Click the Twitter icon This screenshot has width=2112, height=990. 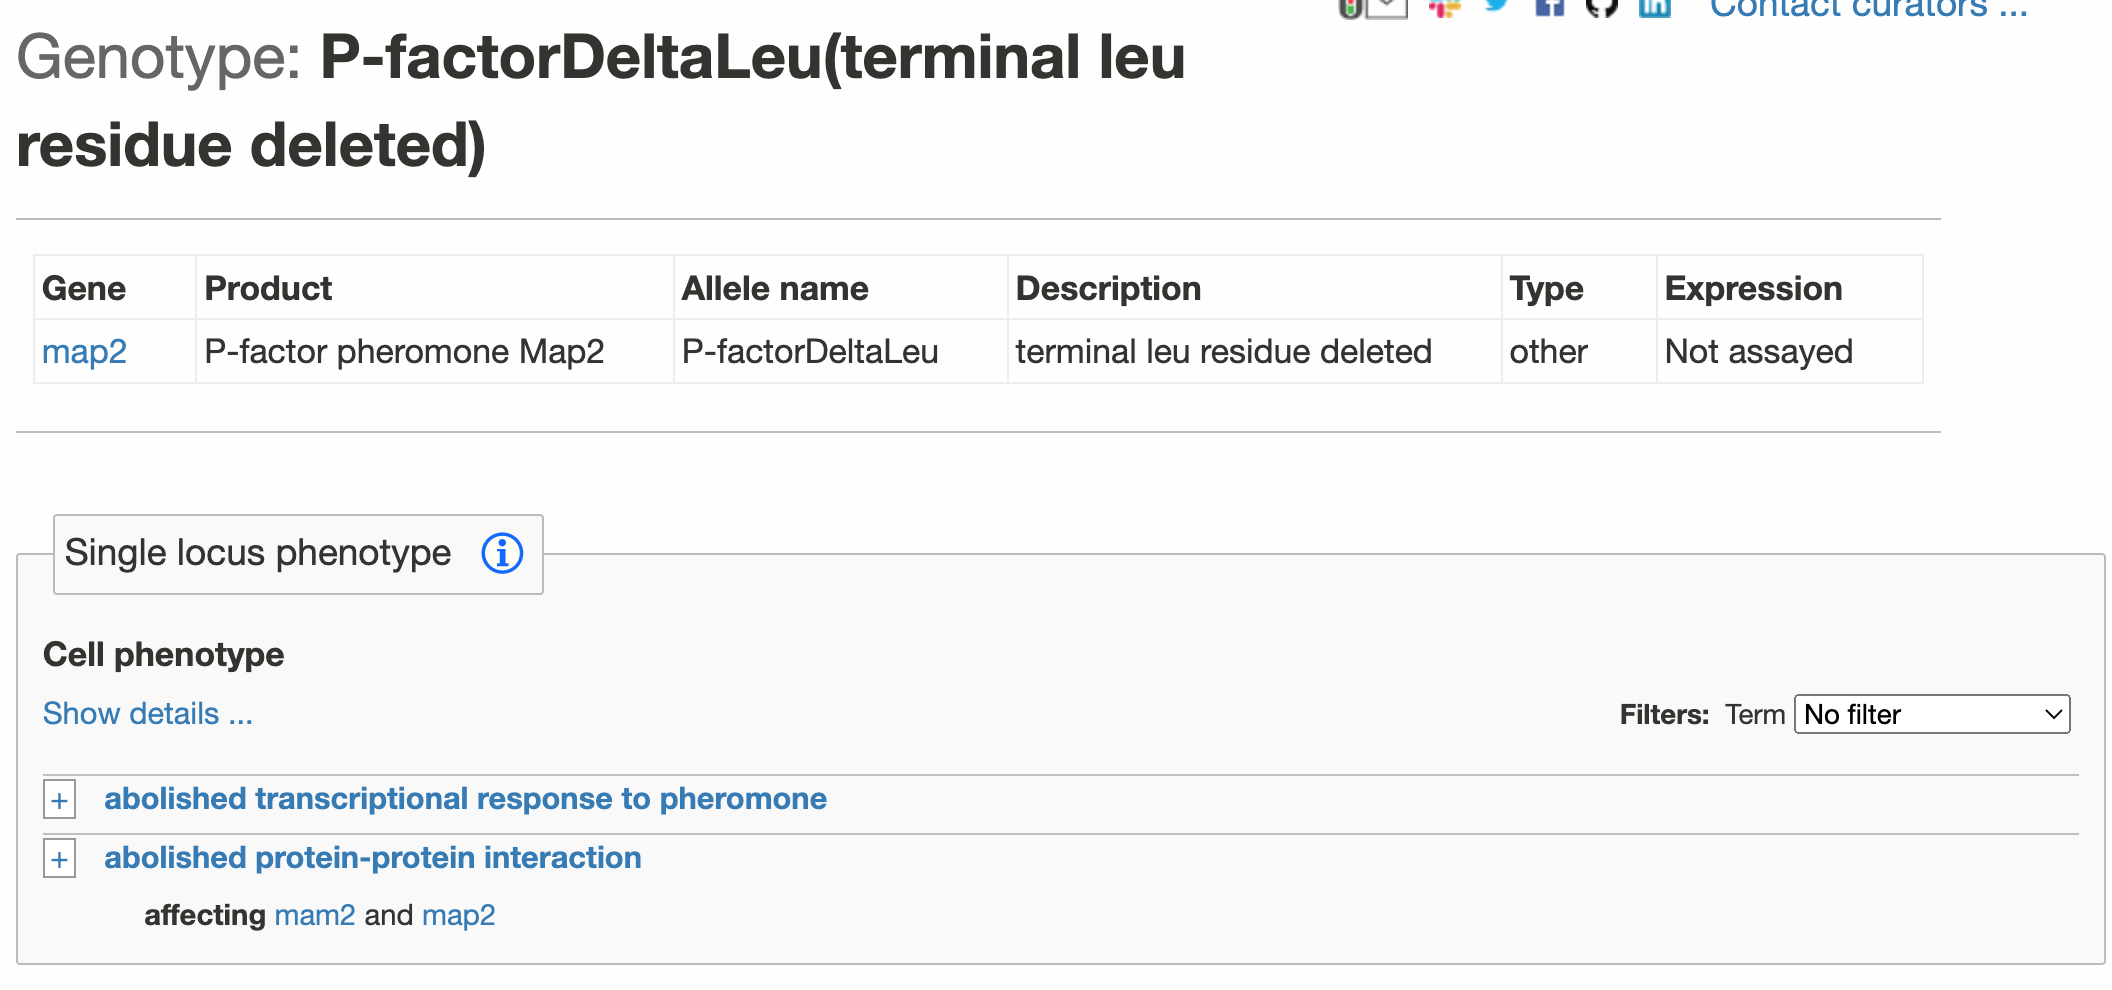click(x=1497, y=8)
